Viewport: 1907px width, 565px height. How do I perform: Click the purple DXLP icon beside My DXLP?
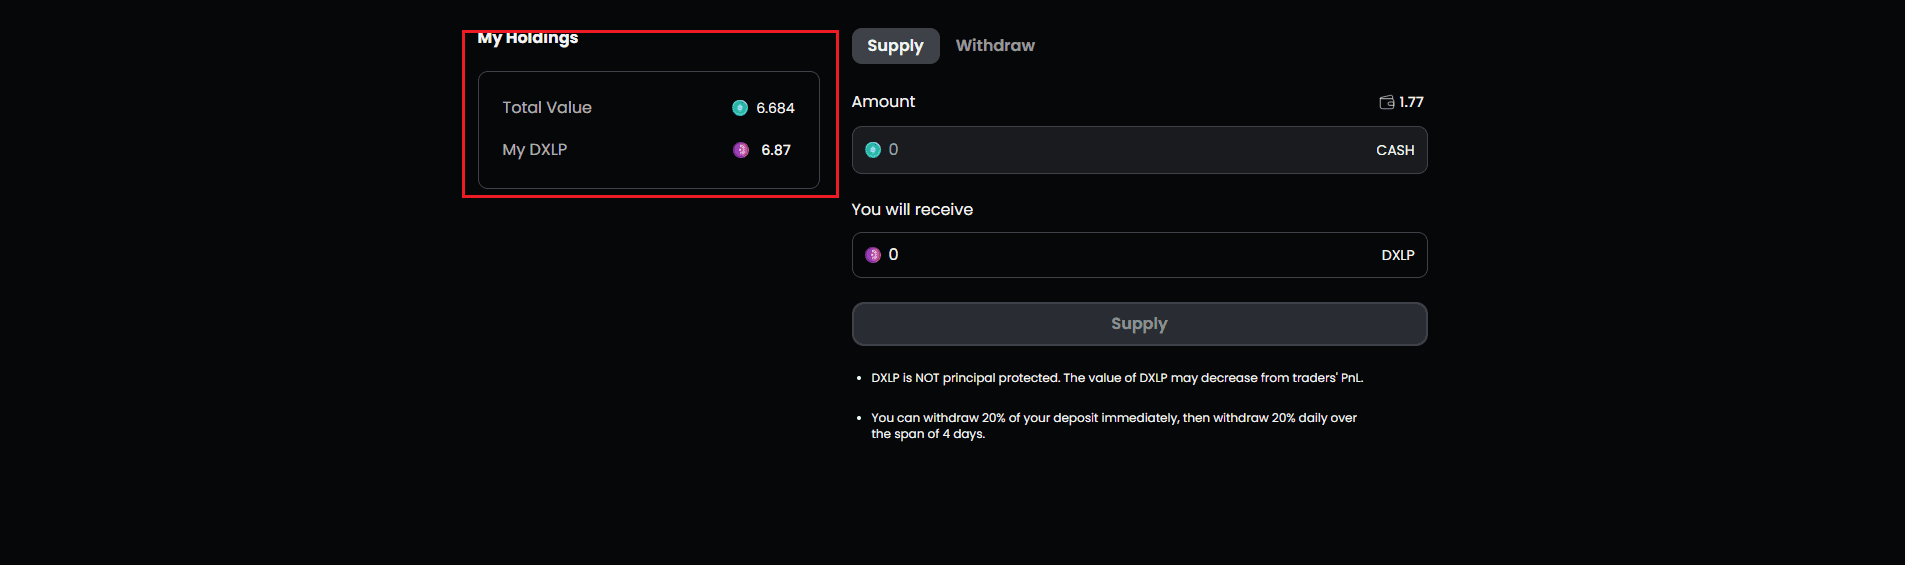click(741, 150)
